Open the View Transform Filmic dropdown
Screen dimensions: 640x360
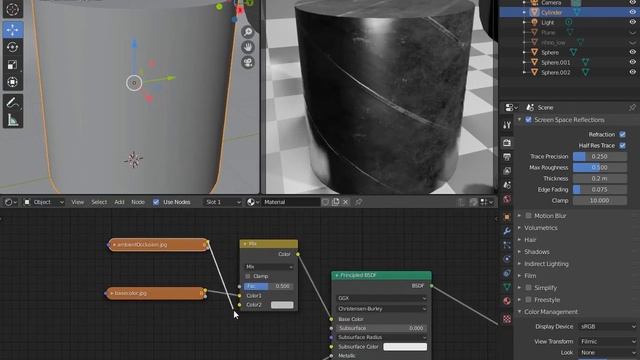(608, 341)
